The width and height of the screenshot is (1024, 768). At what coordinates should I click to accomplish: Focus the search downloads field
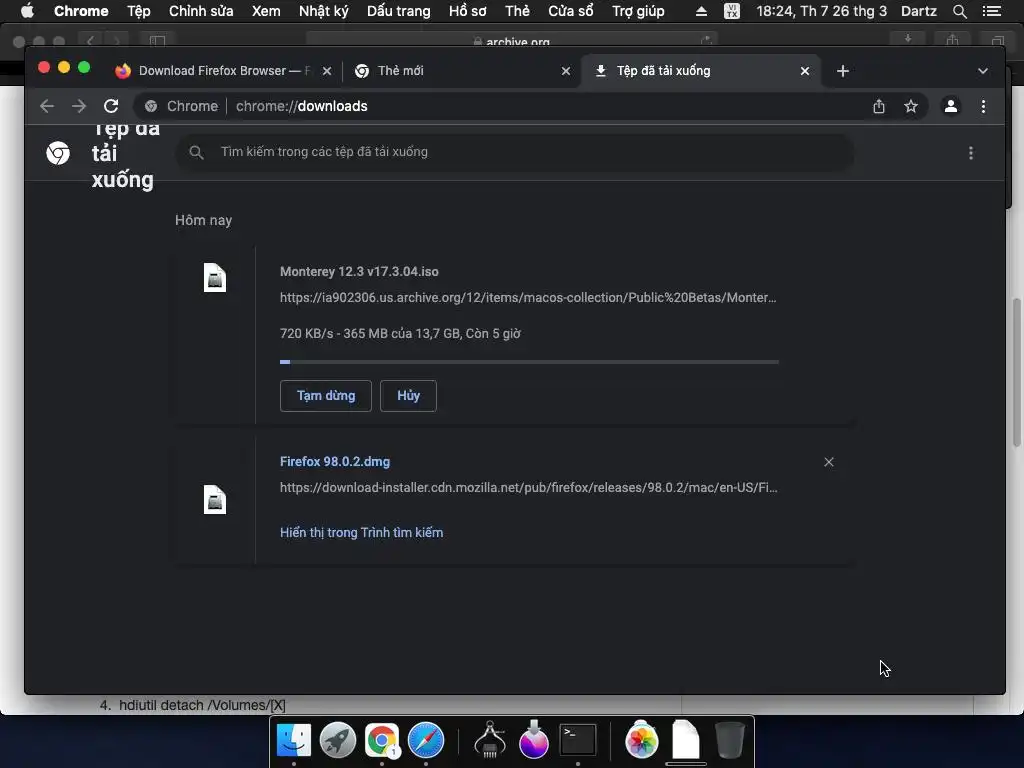pos(515,152)
